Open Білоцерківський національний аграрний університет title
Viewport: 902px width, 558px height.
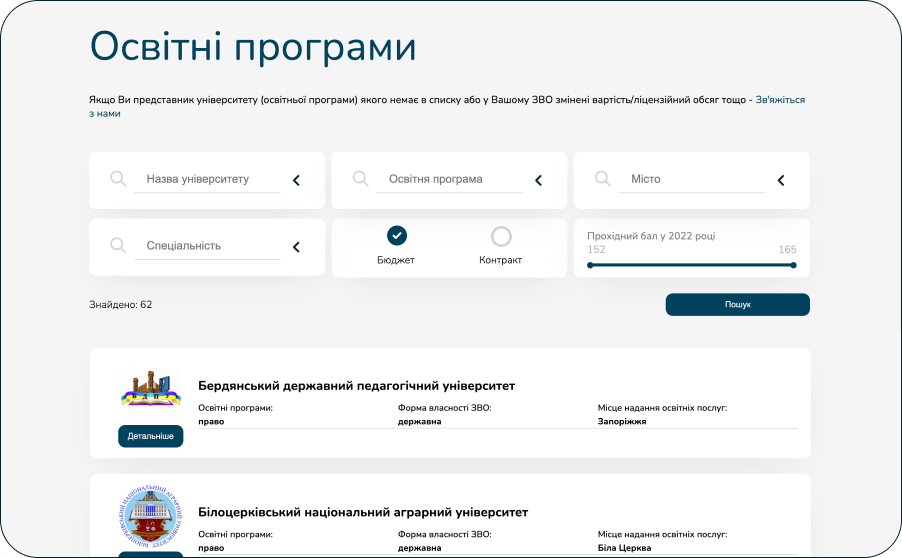pyautogui.click(x=362, y=512)
